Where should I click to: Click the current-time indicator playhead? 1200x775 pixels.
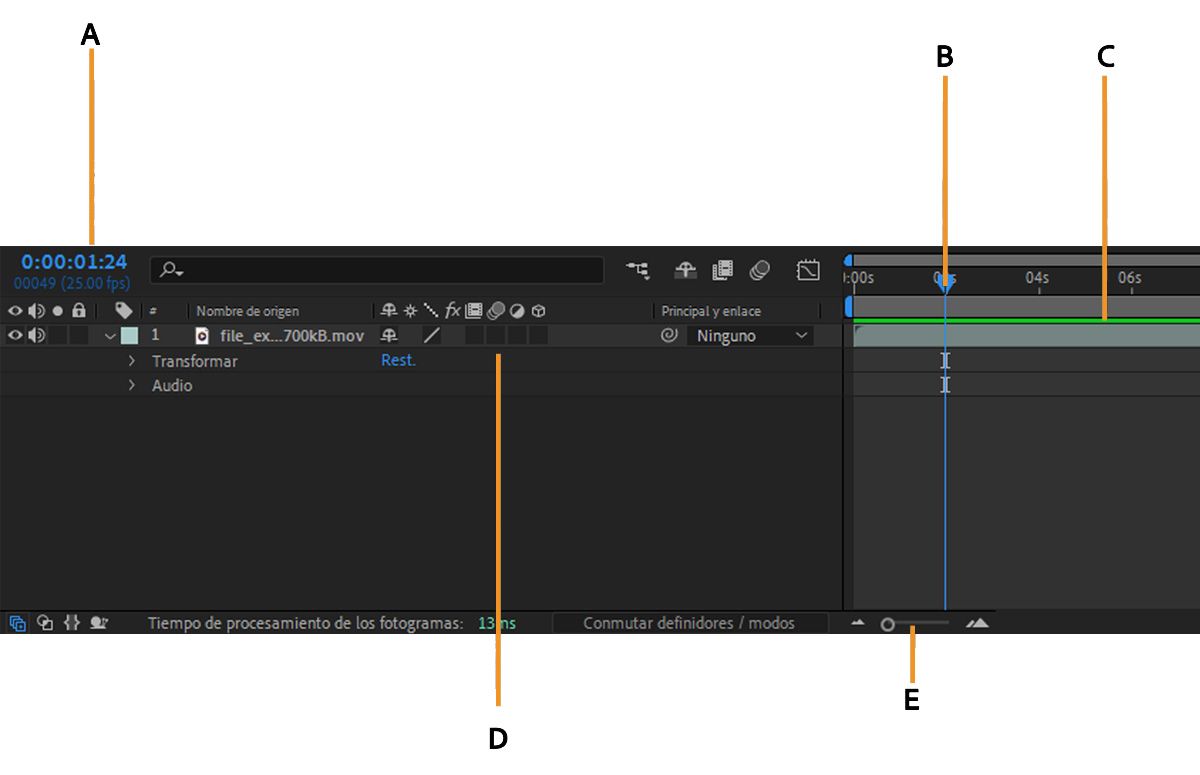945,282
